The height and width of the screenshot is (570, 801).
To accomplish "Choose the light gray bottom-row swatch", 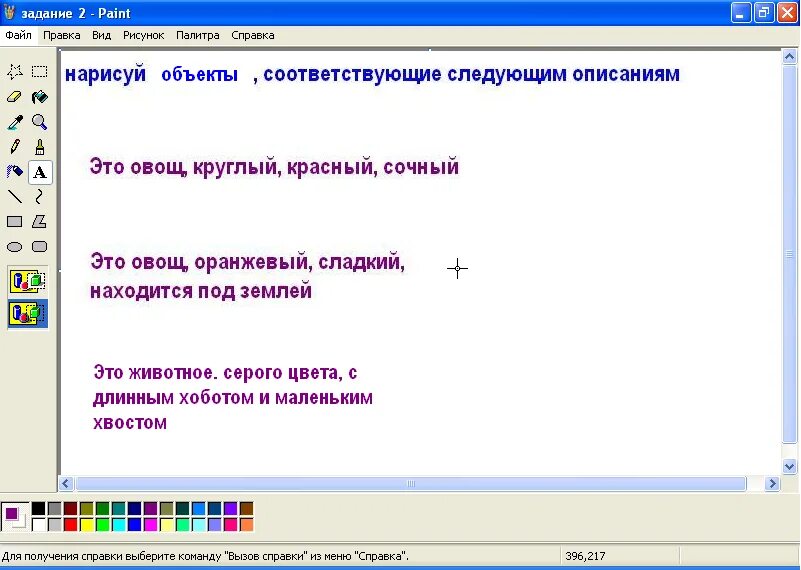I will [x=54, y=525].
